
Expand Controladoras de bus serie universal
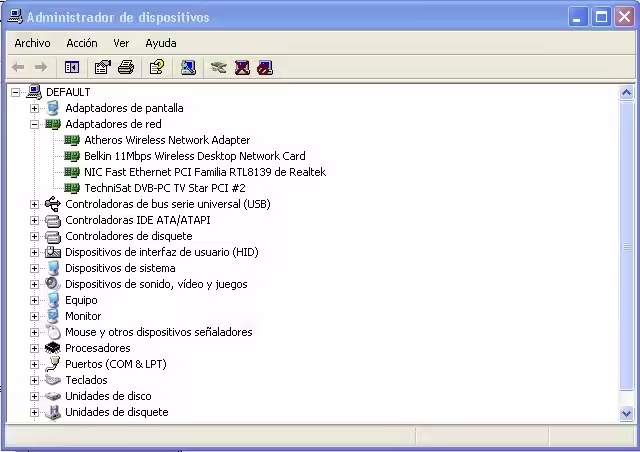tap(35, 204)
